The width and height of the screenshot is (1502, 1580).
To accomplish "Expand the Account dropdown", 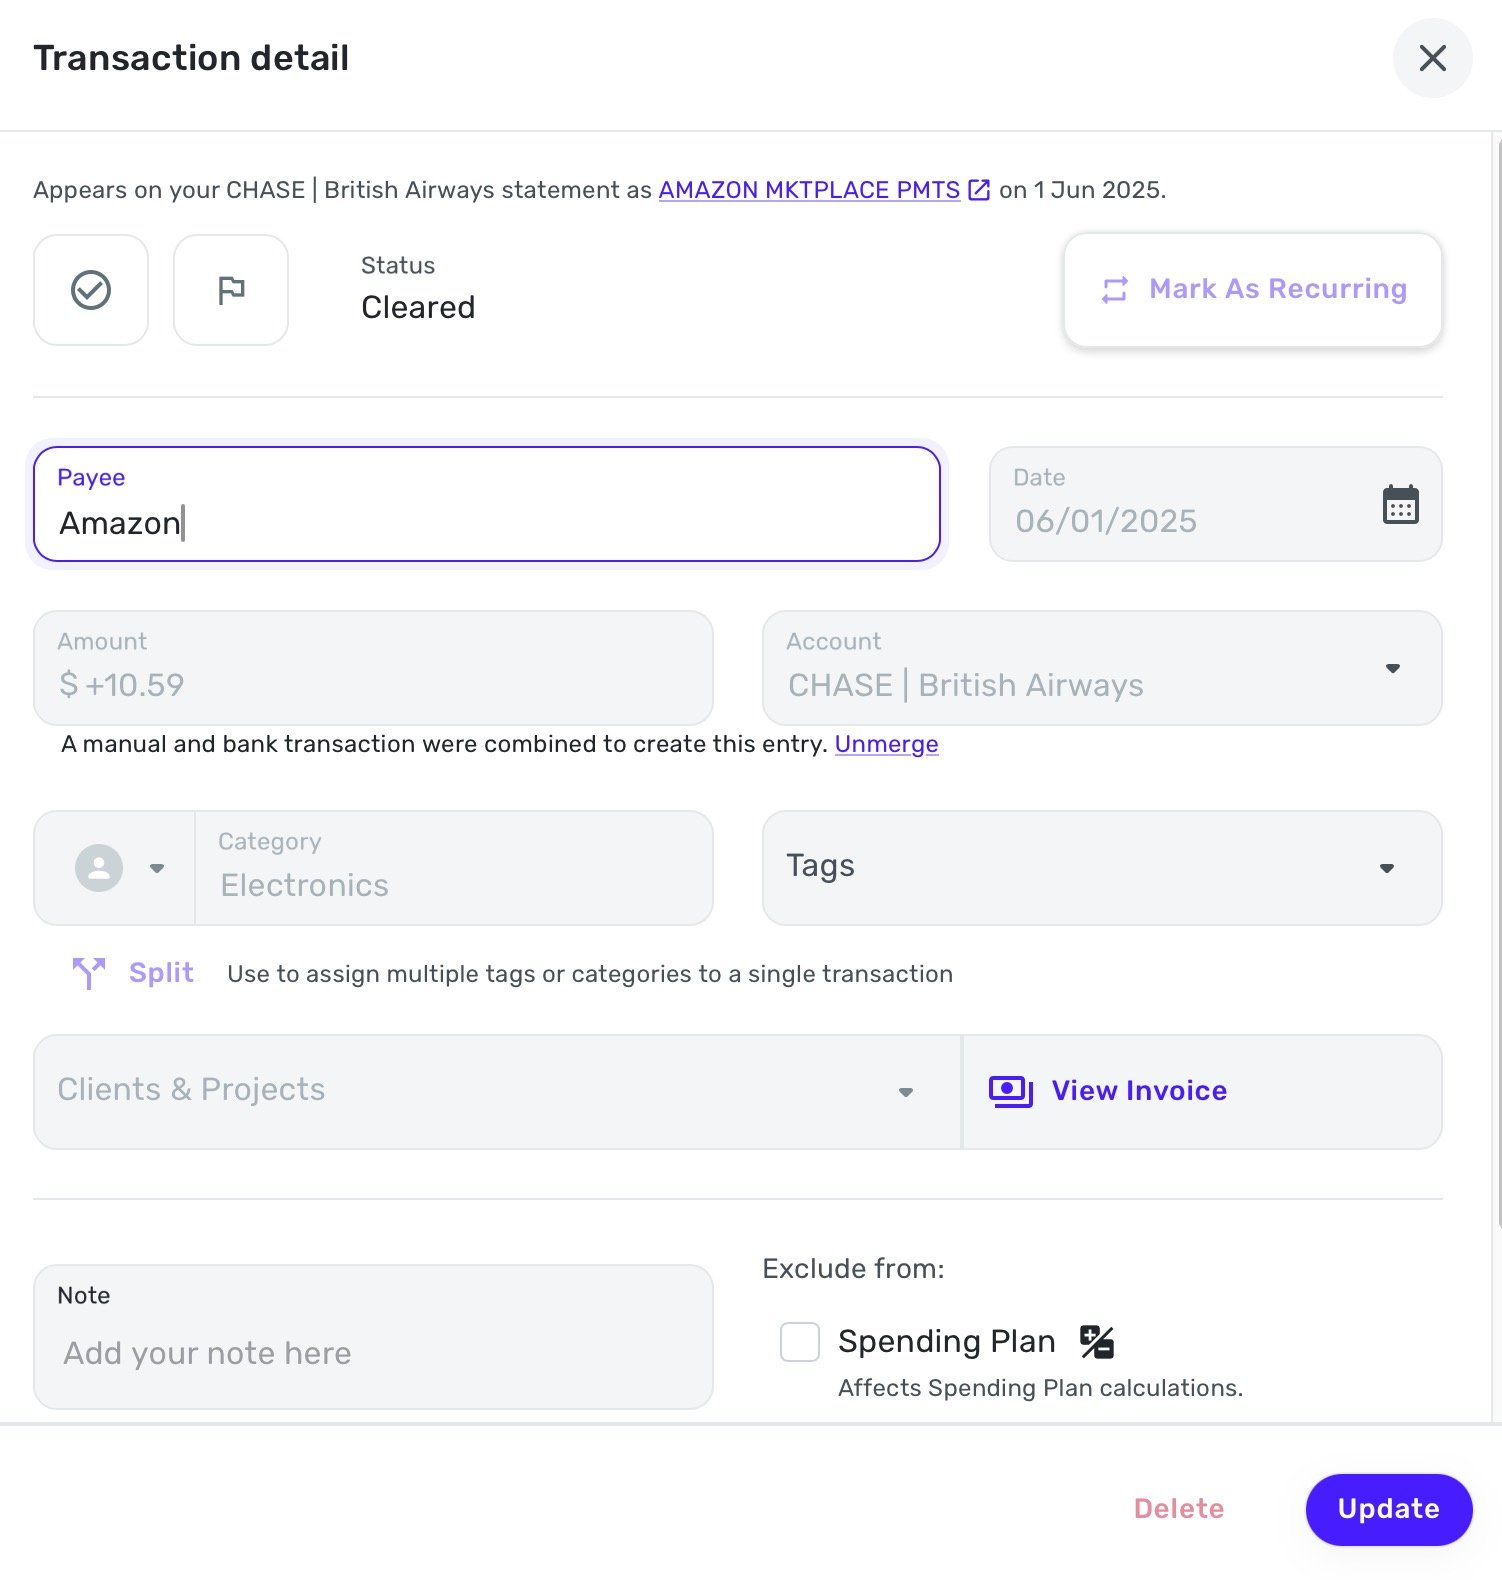I will [x=1102, y=668].
